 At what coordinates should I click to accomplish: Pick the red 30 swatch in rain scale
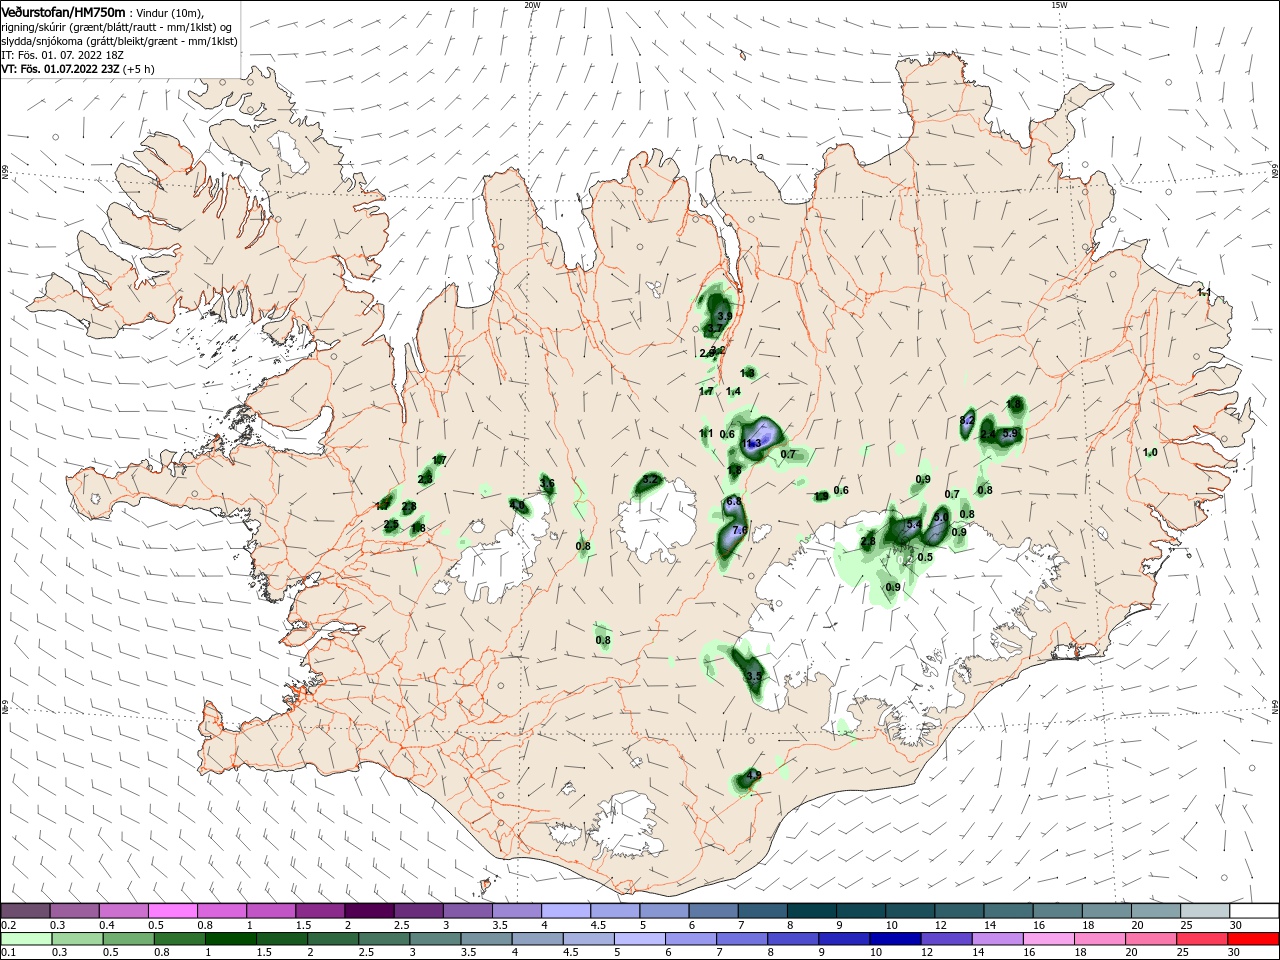click(x=1254, y=939)
